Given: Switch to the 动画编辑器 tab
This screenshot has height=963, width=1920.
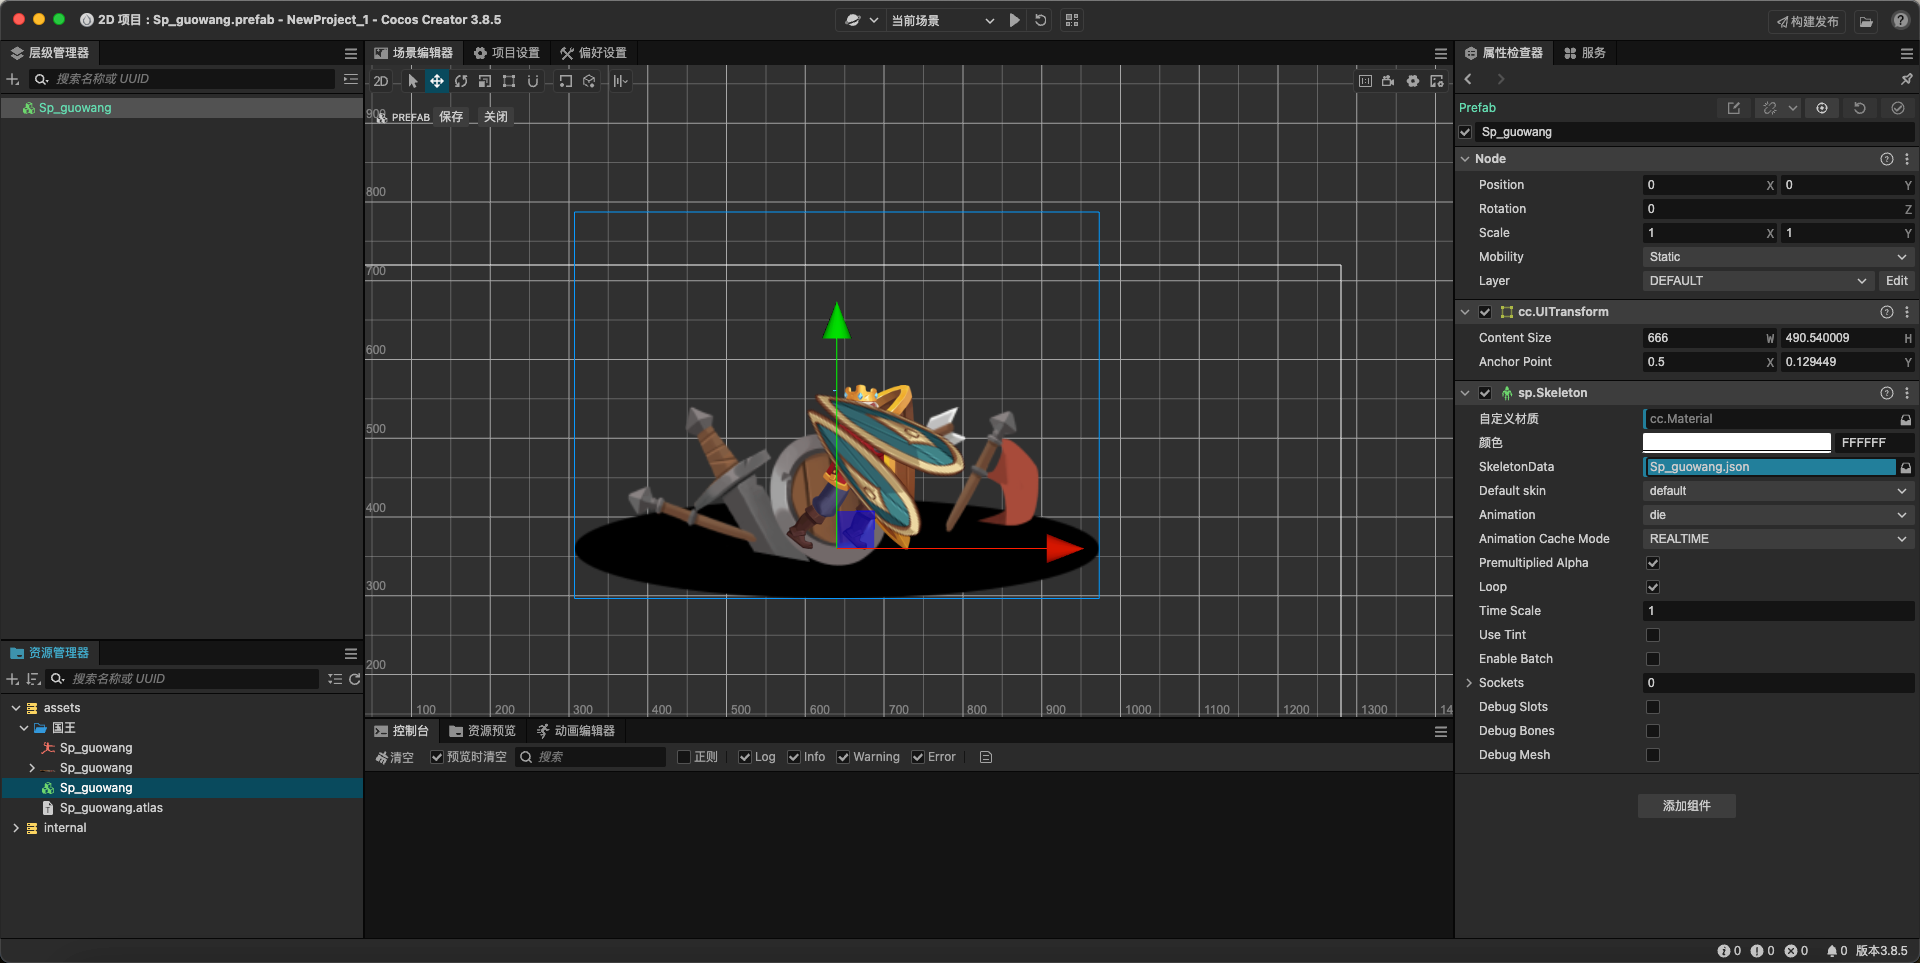Looking at the screenshot, I should (576, 731).
